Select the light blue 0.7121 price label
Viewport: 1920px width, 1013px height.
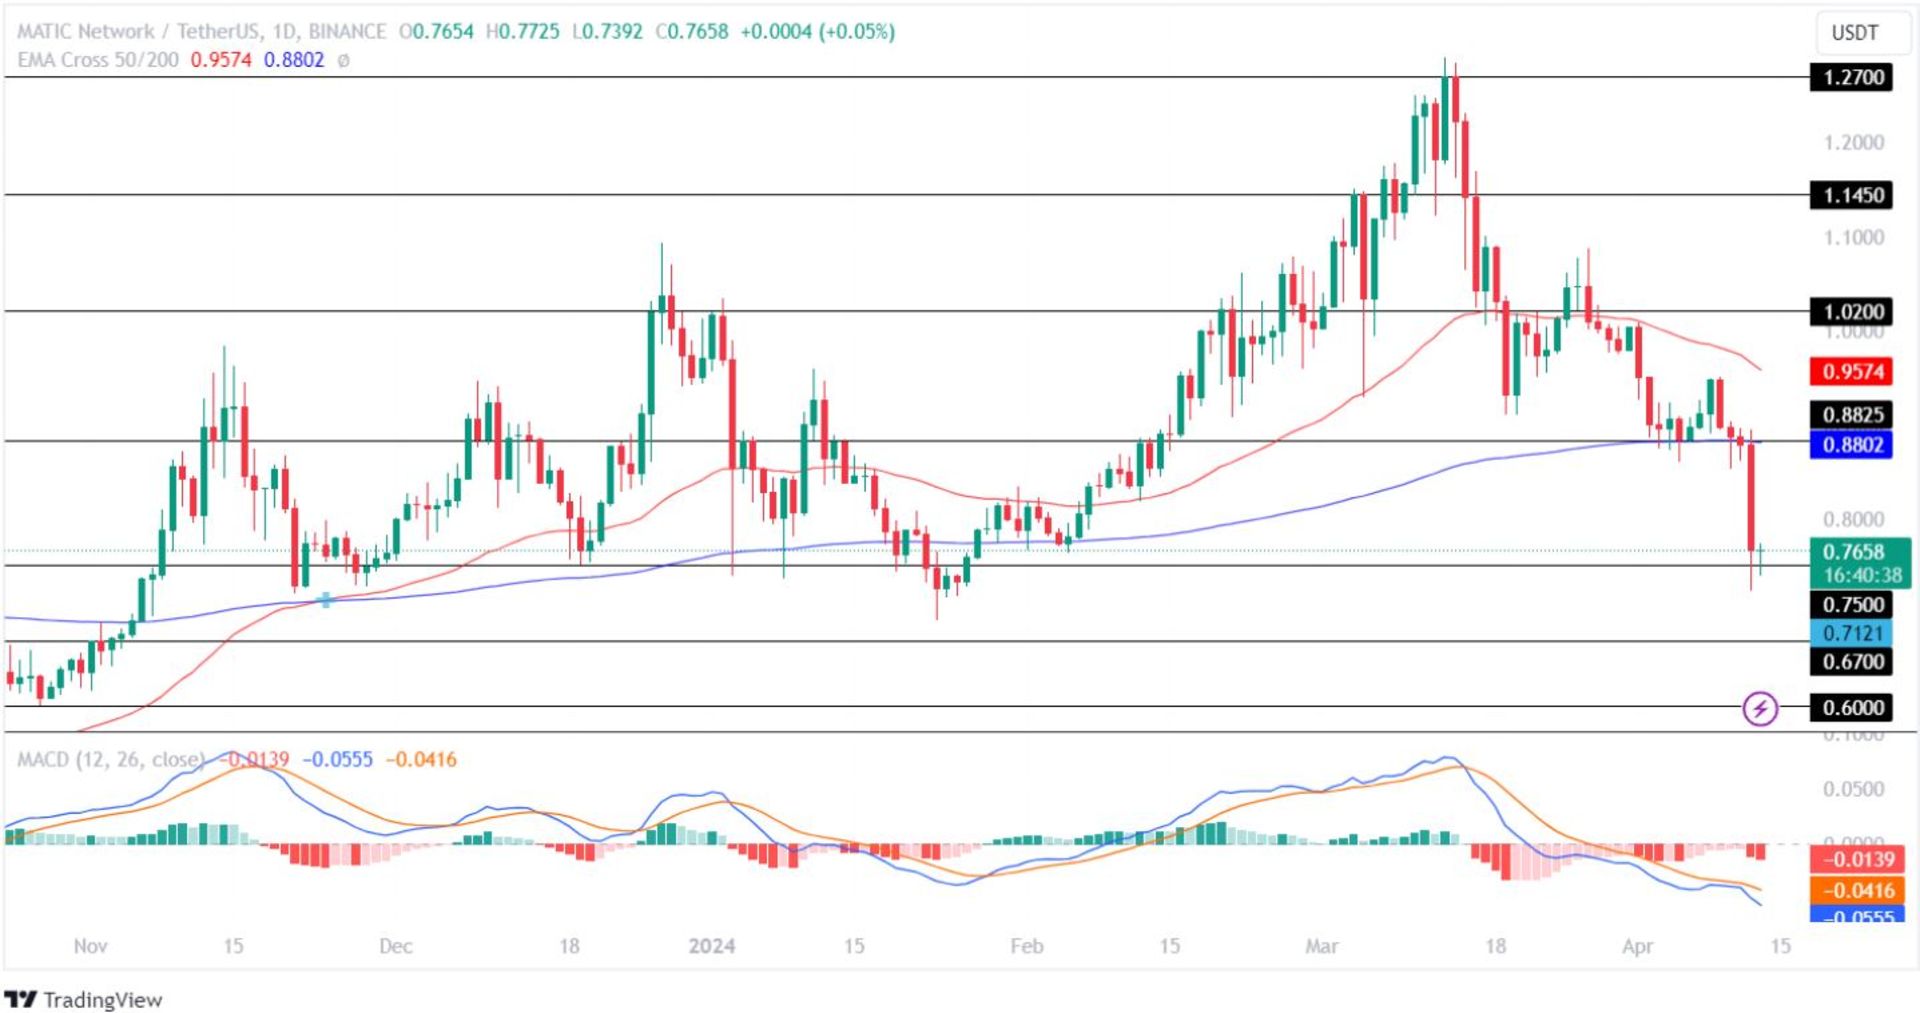click(1852, 633)
